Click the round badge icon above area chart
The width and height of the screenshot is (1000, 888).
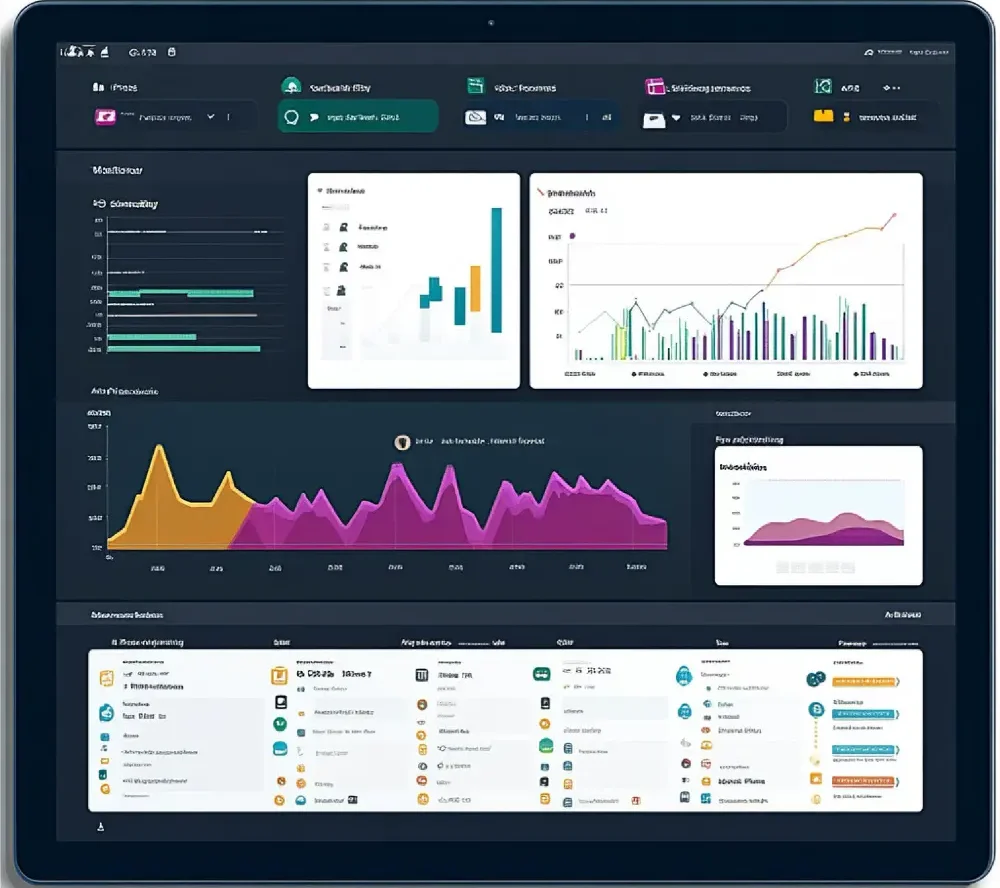coord(402,442)
